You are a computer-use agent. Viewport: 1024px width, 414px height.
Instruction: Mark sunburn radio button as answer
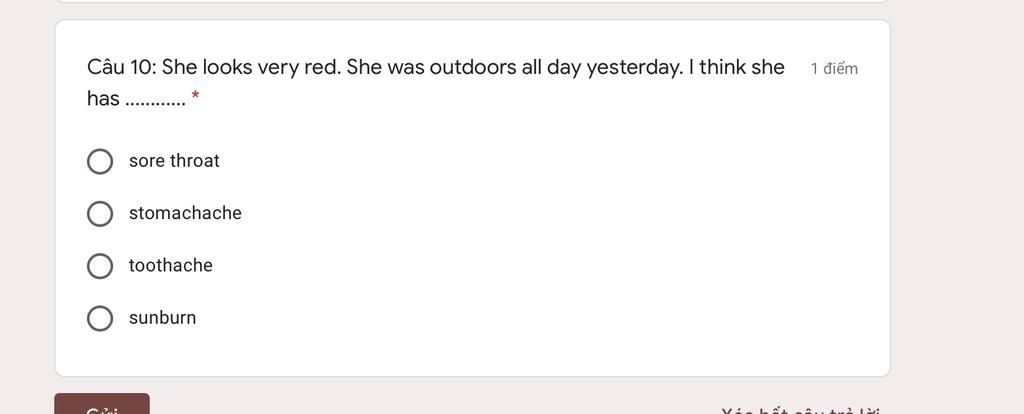(100, 318)
